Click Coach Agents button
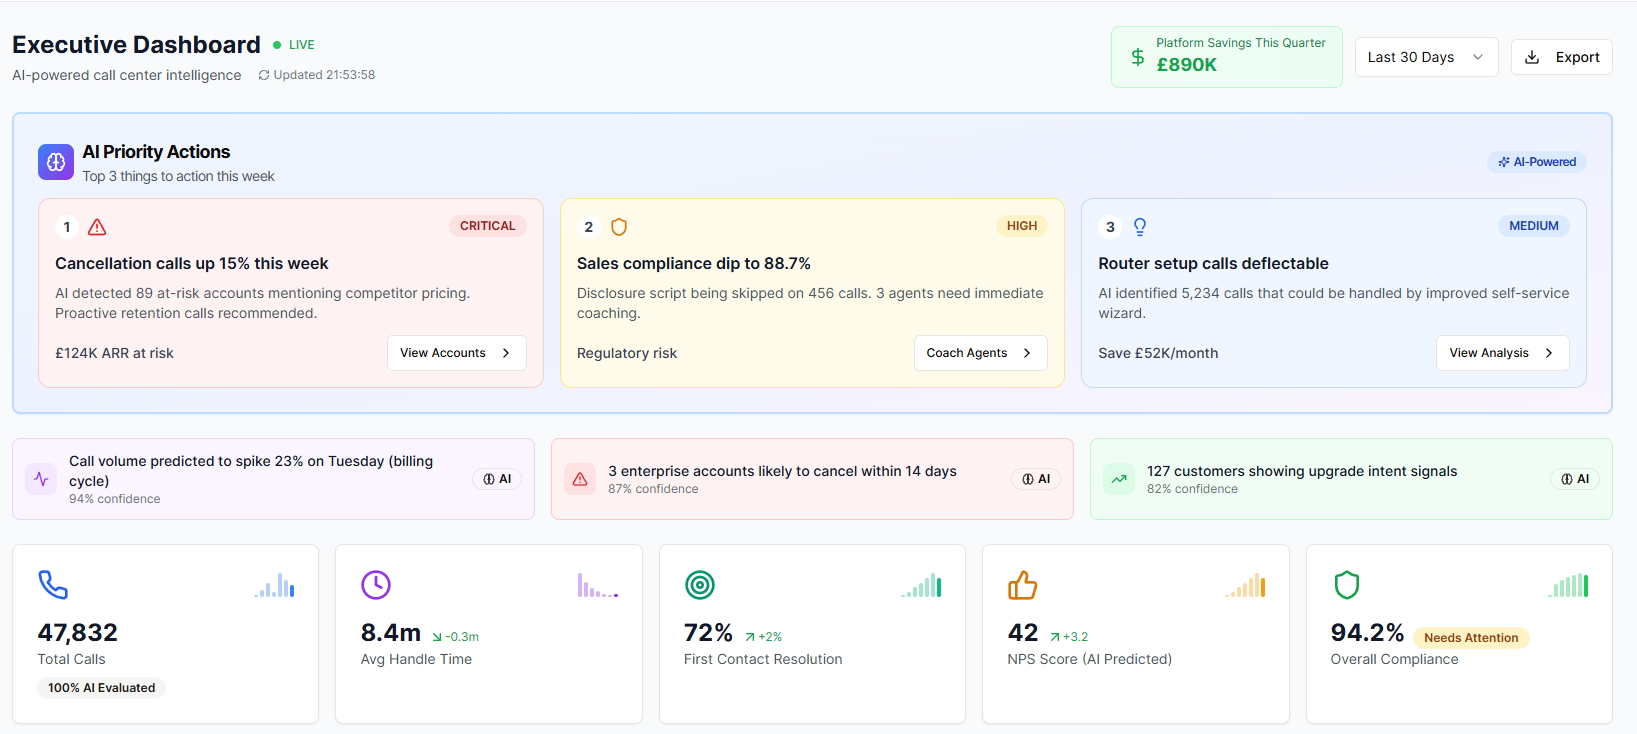Image resolution: width=1637 pixels, height=734 pixels. pyautogui.click(x=980, y=353)
